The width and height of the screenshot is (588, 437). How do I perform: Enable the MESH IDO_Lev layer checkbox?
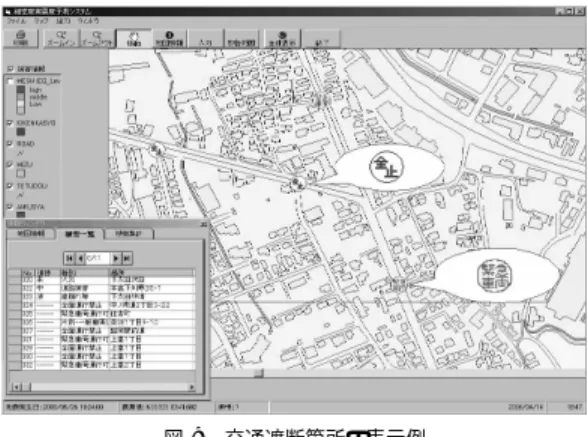coord(10,81)
